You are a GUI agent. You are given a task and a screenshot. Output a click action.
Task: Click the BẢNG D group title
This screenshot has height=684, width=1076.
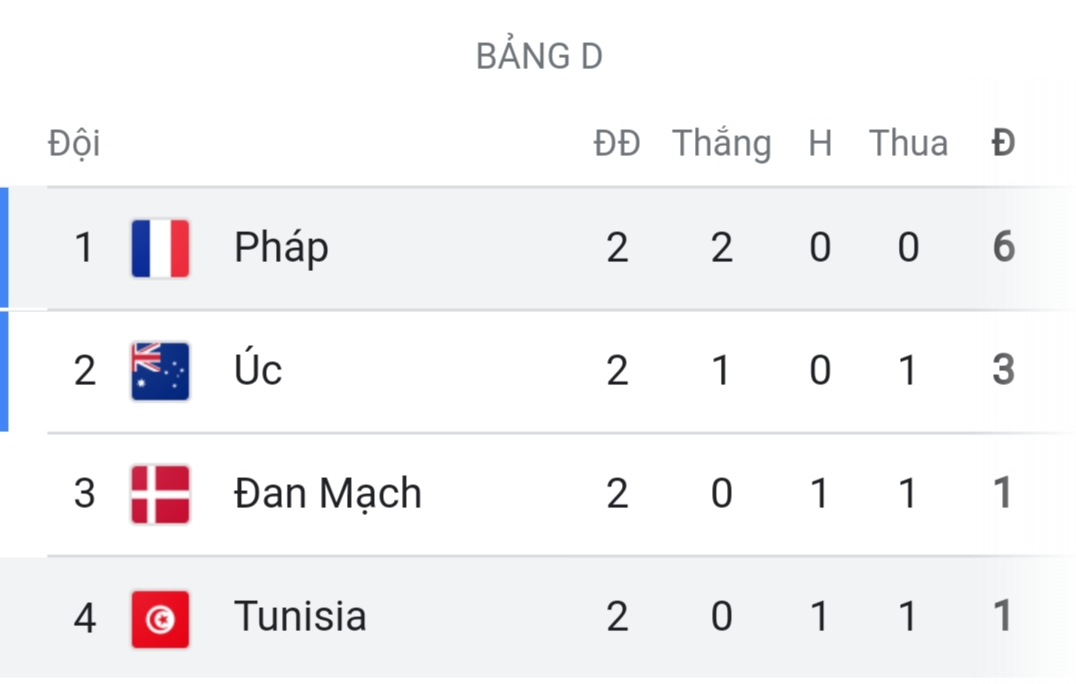tap(539, 57)
